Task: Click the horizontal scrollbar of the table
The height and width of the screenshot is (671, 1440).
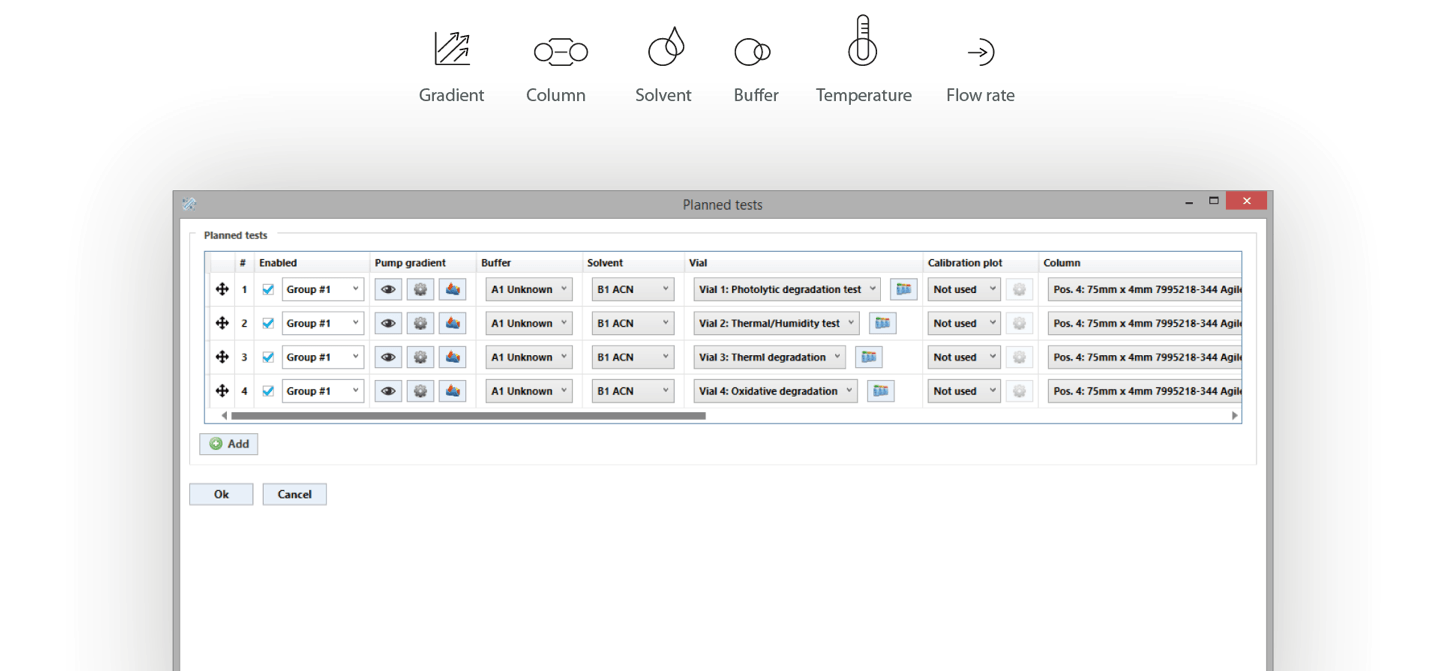Action: click(x=468, y=415)
